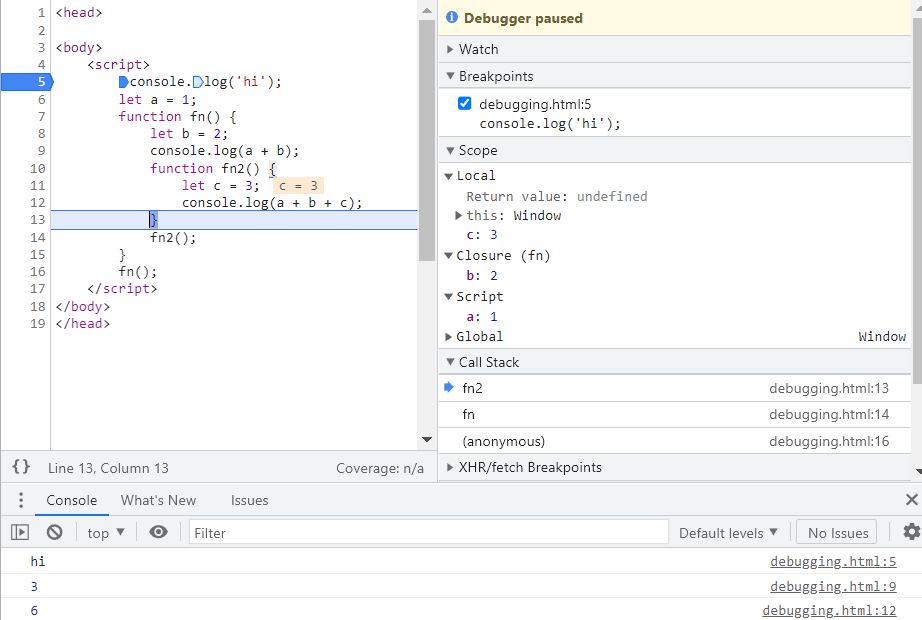Click the inline value c = 3

tap(298, 186)
